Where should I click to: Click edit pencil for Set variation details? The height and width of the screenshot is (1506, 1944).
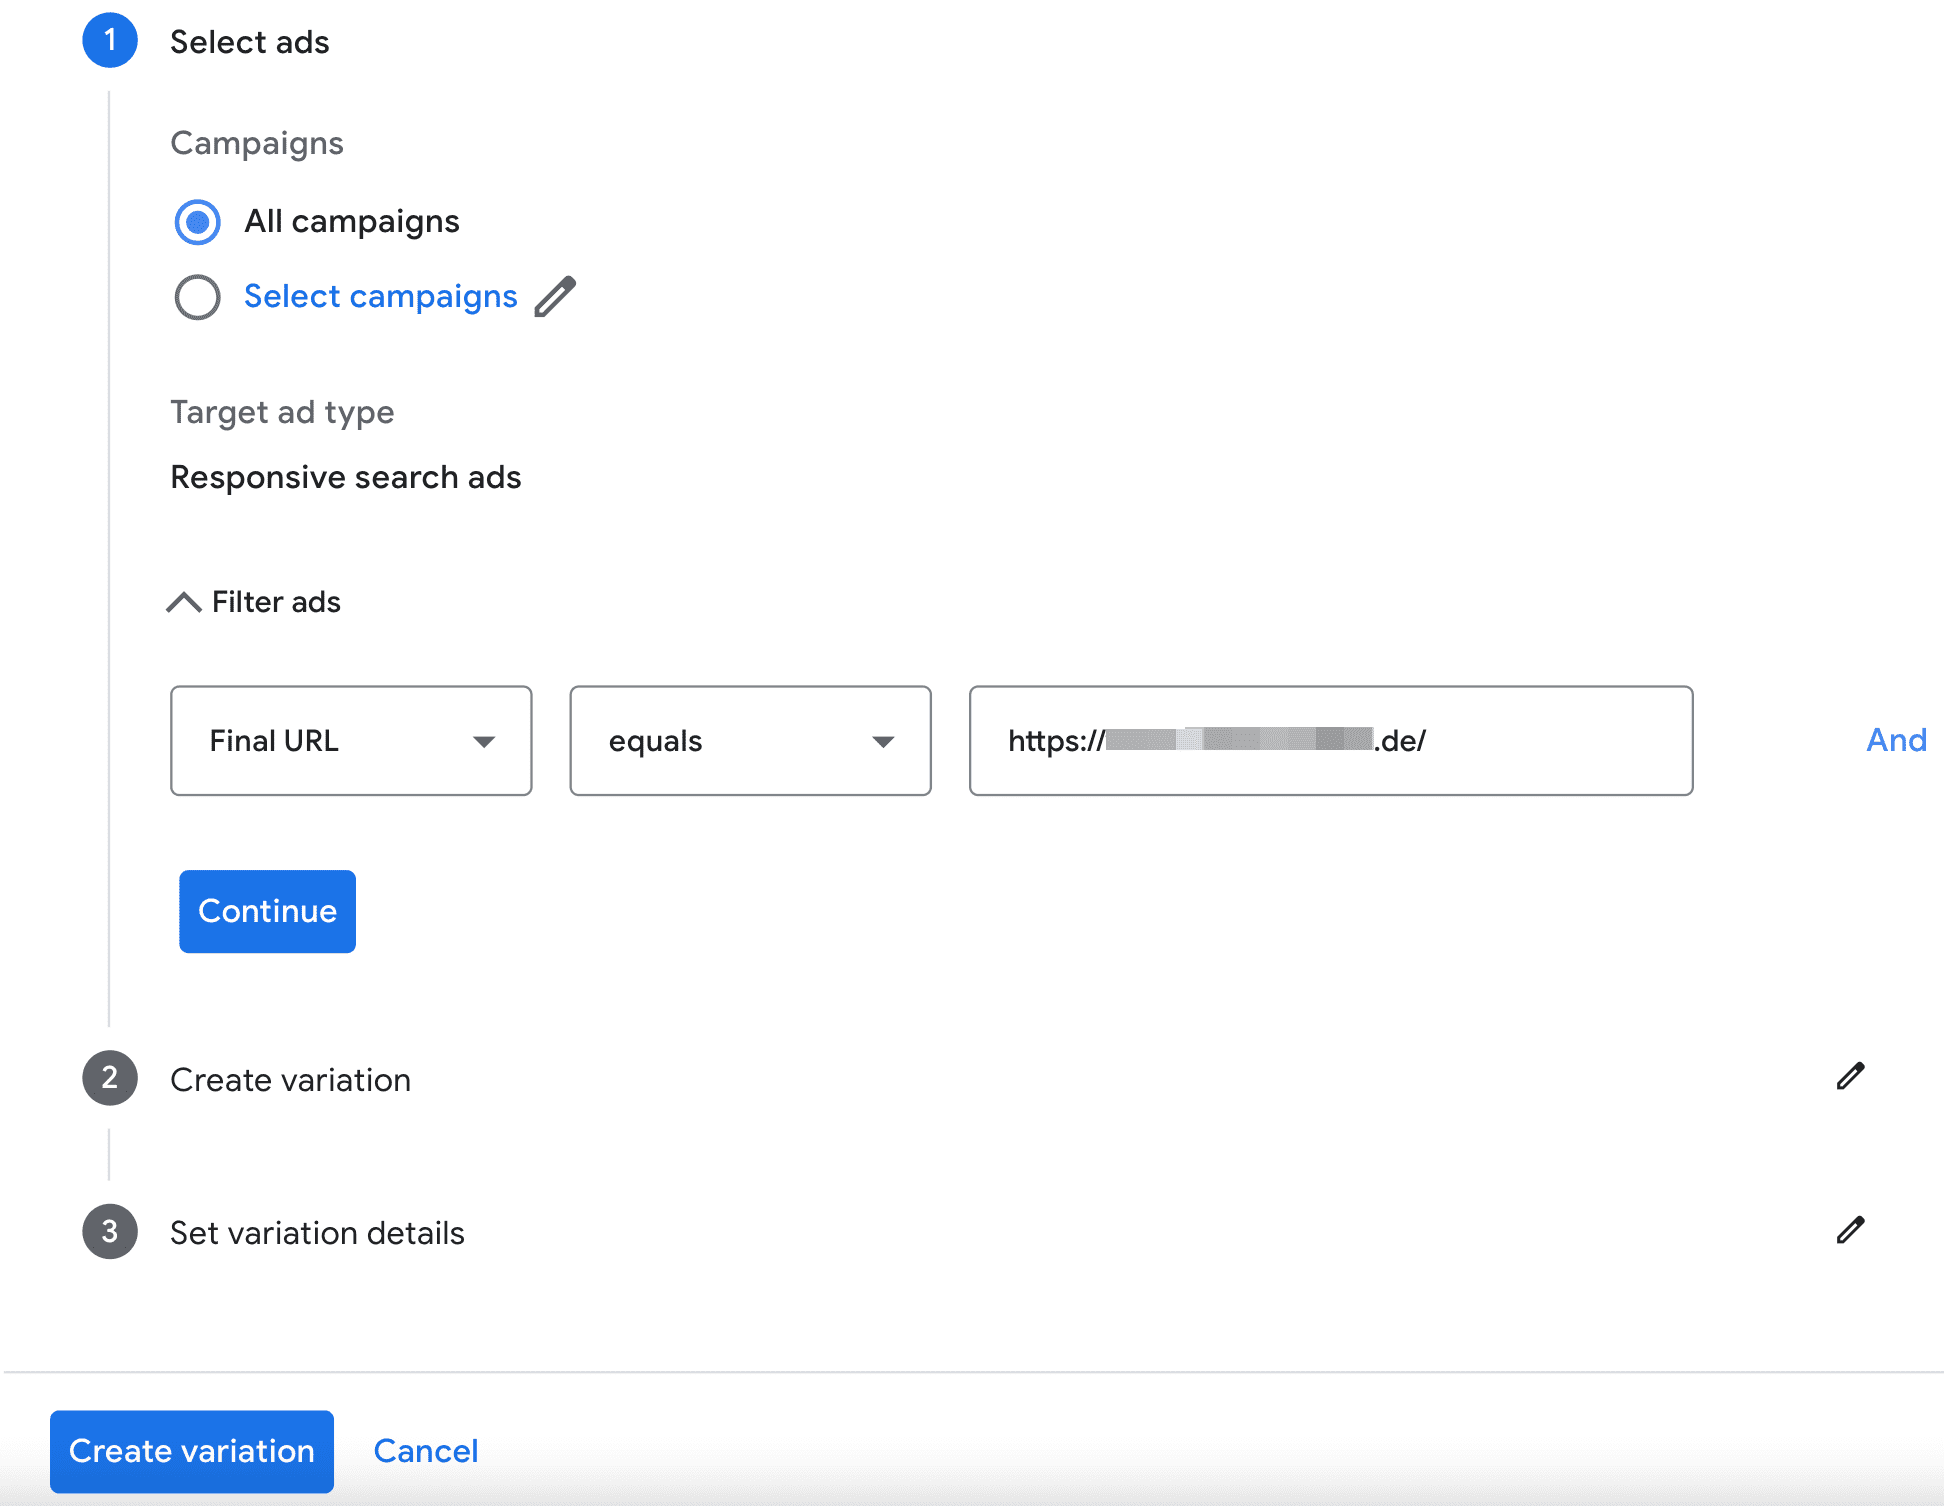[1850, 1230]
